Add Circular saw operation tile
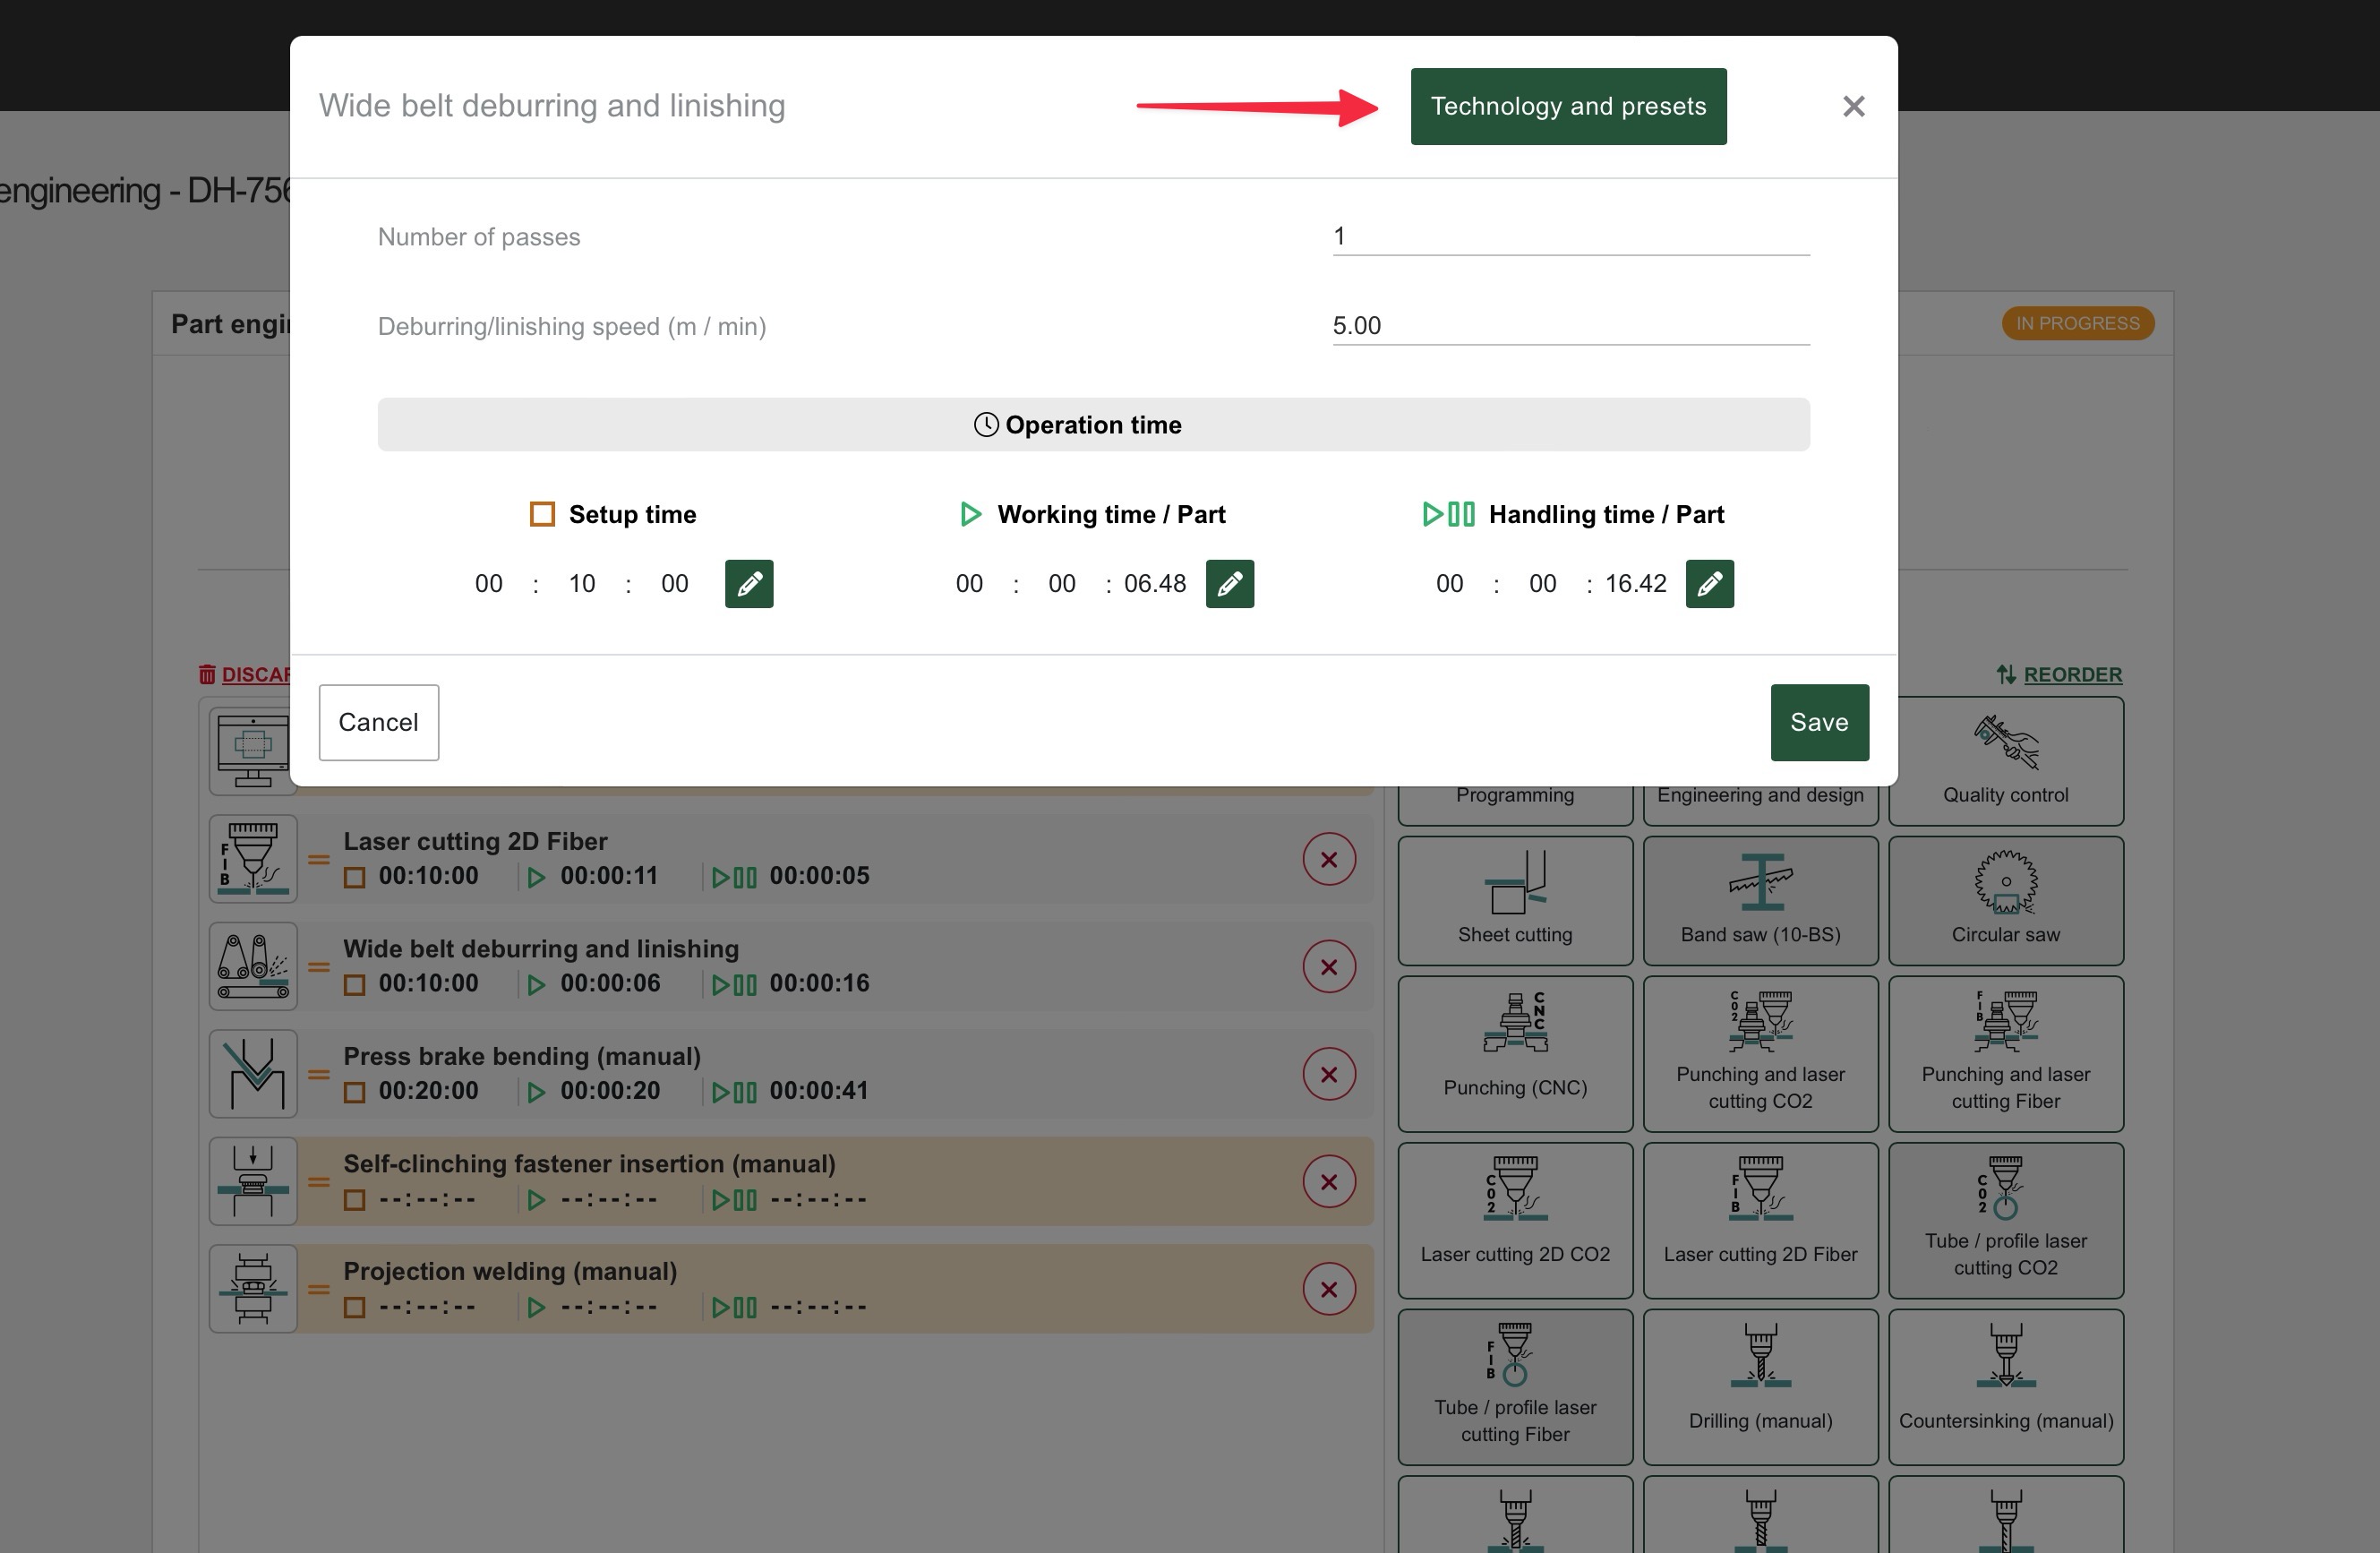The width and height of the screenshot is (2380, 1553). (2005, 900)
